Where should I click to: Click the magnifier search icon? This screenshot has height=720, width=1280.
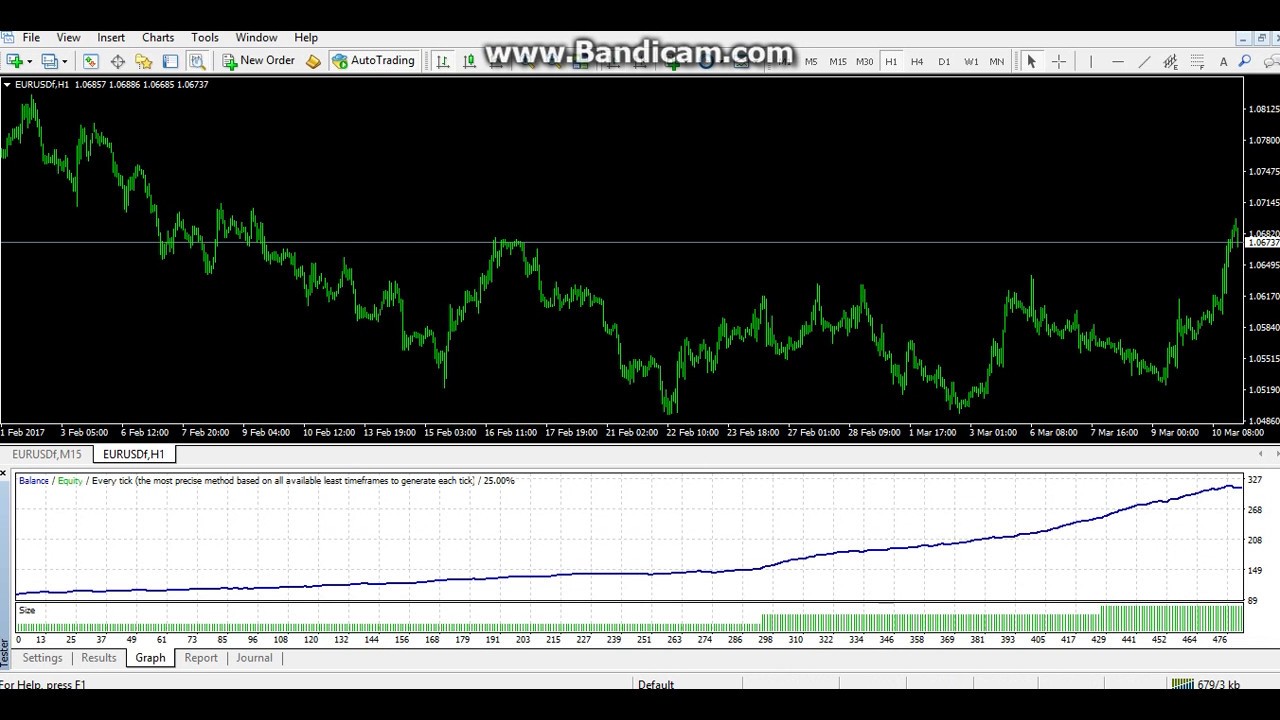pos(1245,61)
